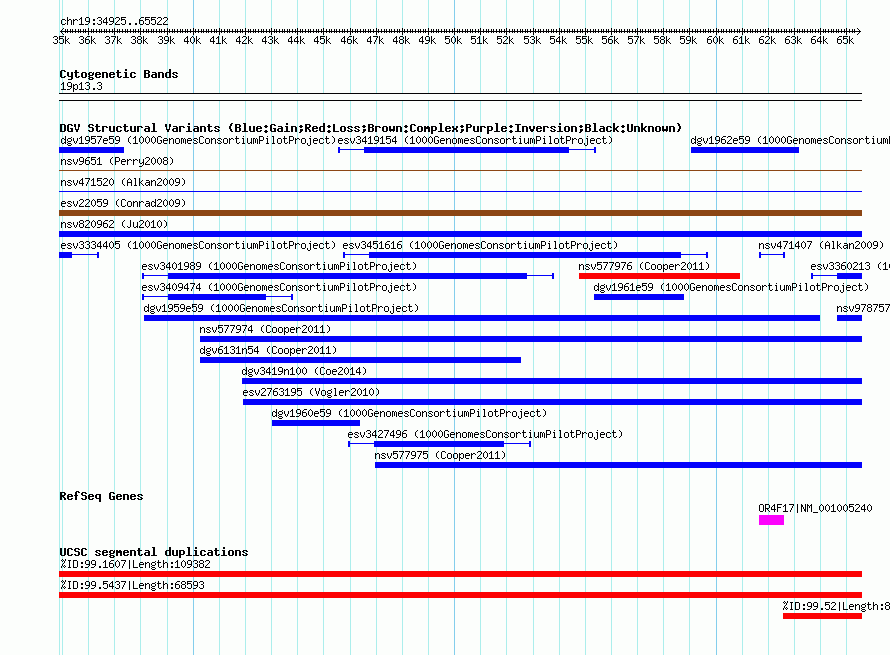Click the 42k ruler tick label
Image resolution: width=890 pixels, height=655 pixels.
point(244,40)
